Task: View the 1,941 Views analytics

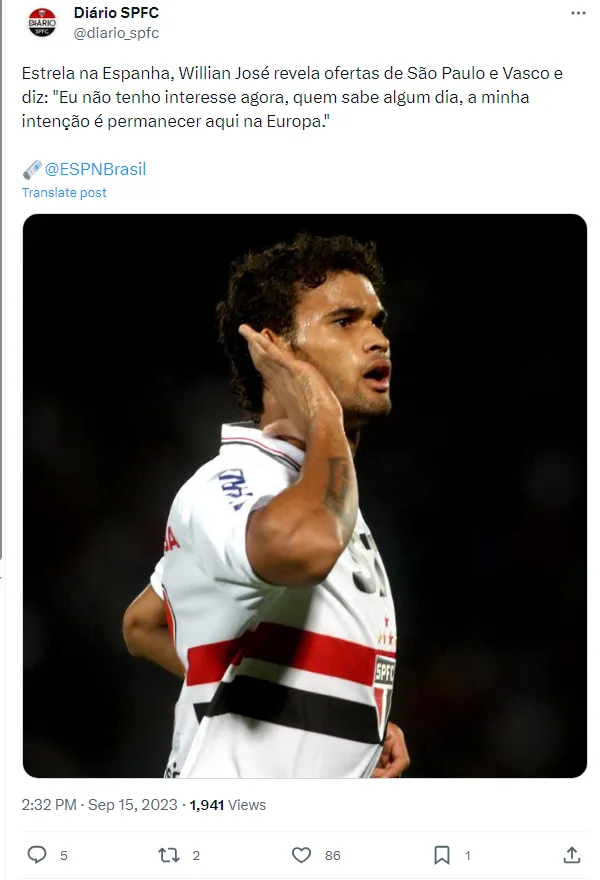Action: 227,805
